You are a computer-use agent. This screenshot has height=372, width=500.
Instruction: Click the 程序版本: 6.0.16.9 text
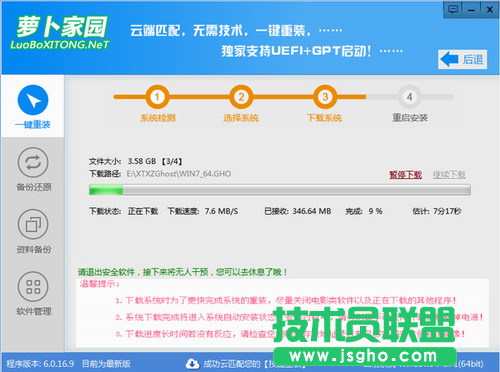click(40, 364)
